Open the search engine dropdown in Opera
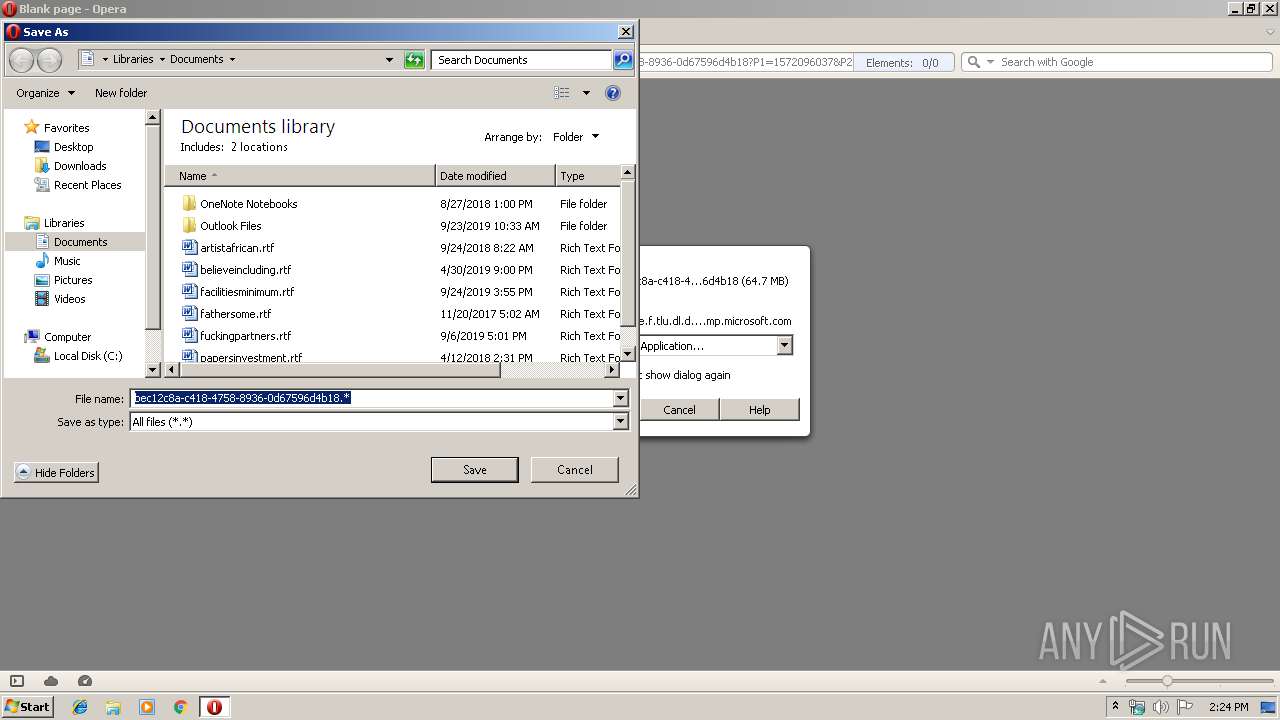1280x720 pixels. (991, 62)
